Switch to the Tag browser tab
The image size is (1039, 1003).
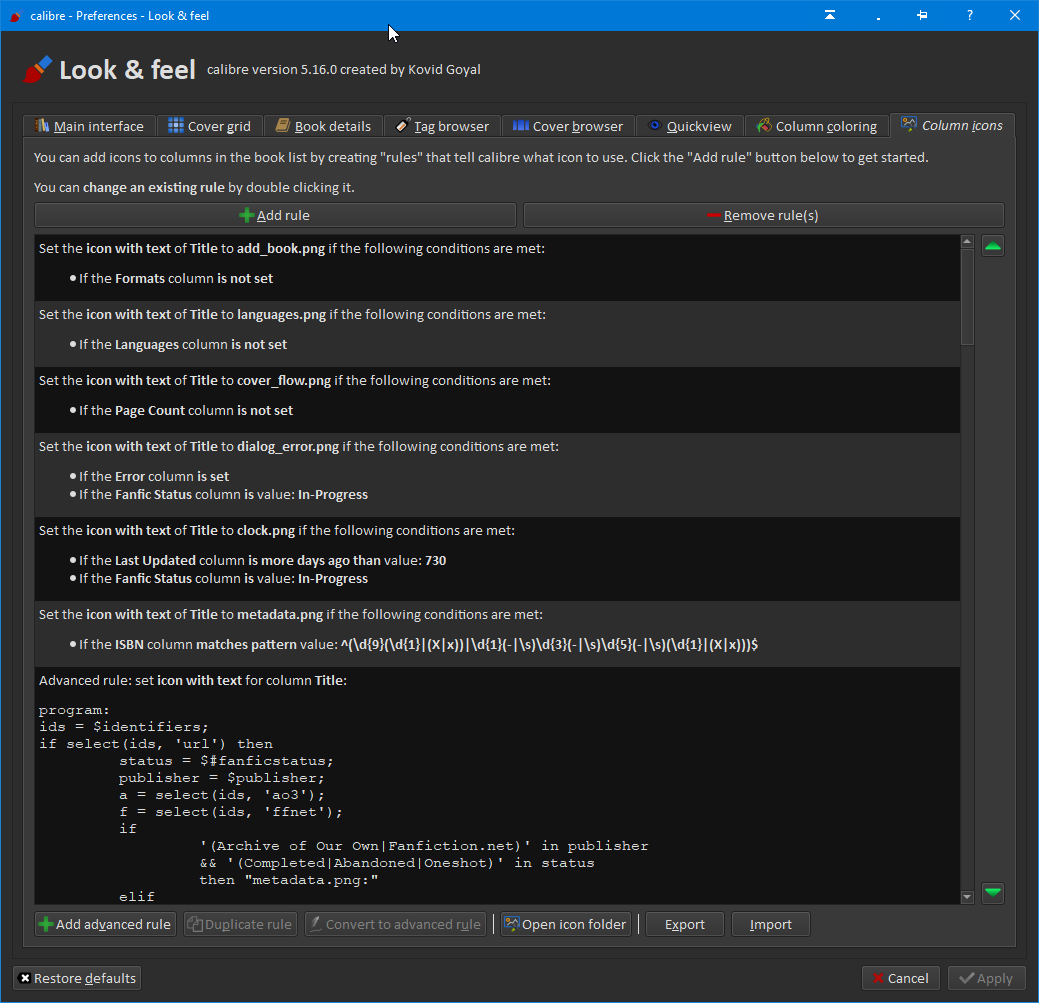[x=442, y=126]
